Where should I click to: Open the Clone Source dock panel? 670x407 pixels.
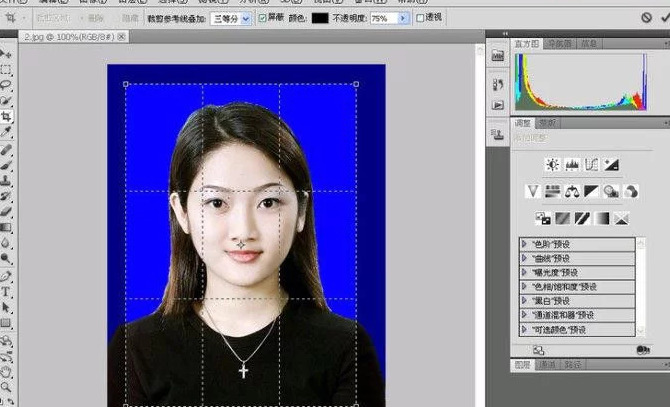tap(498, 135)
